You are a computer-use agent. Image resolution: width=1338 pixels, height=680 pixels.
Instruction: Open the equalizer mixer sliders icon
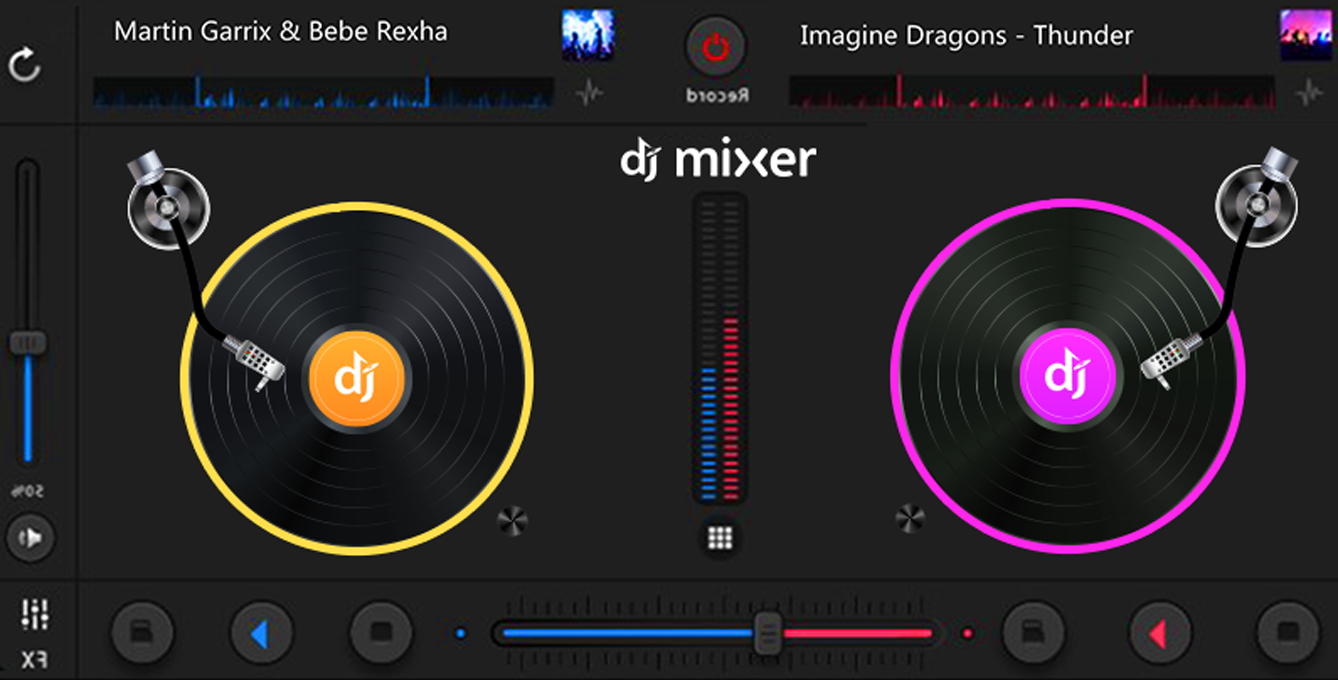click(x=35, y=614)
